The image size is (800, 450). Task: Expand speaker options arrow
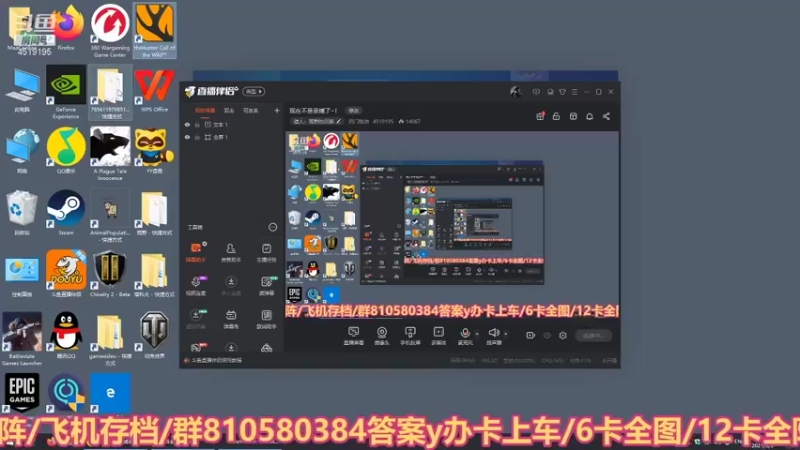[506, 334]
